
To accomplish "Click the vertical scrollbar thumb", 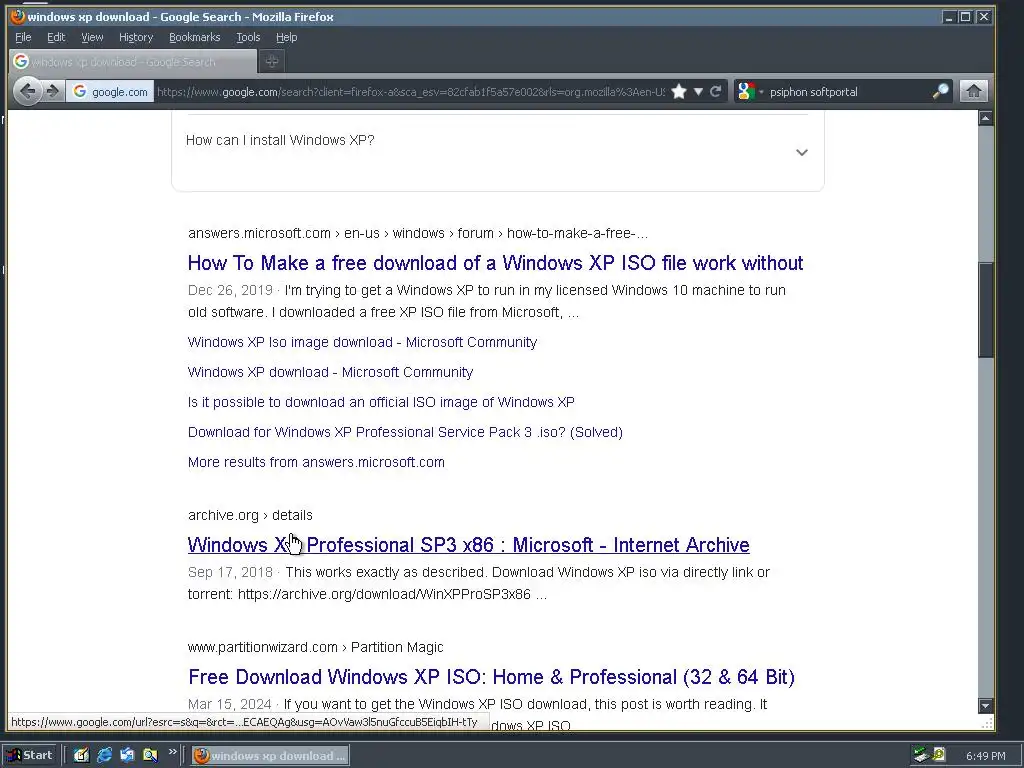I will pyautogui.click(x=985, y=310).
